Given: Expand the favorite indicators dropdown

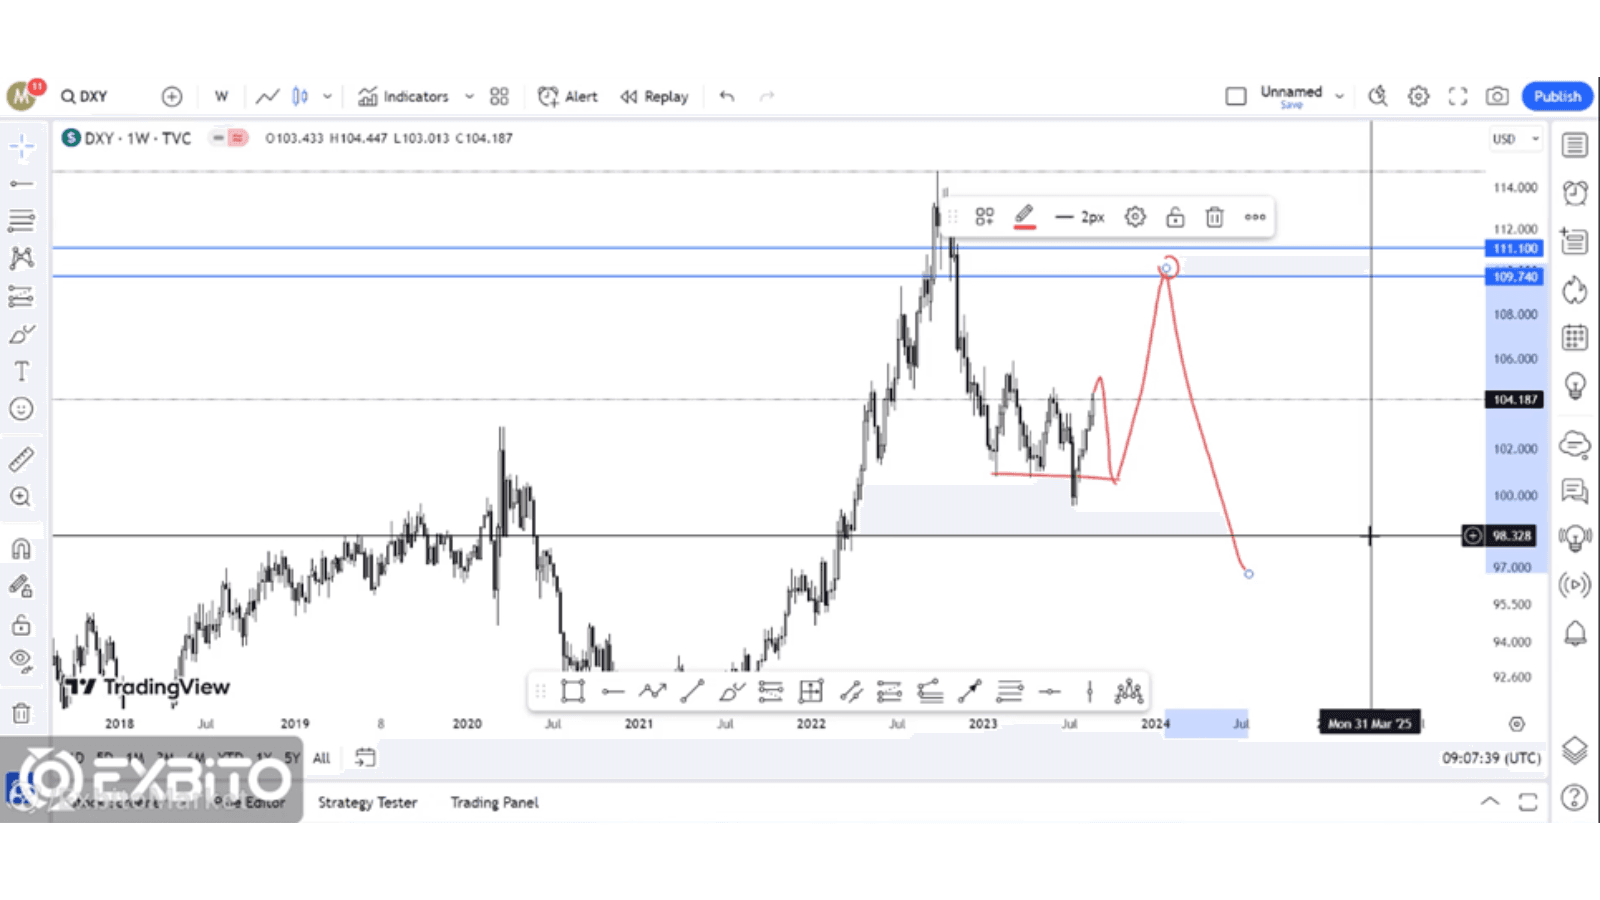Looking at the screenshot, I should pos(469,97).
